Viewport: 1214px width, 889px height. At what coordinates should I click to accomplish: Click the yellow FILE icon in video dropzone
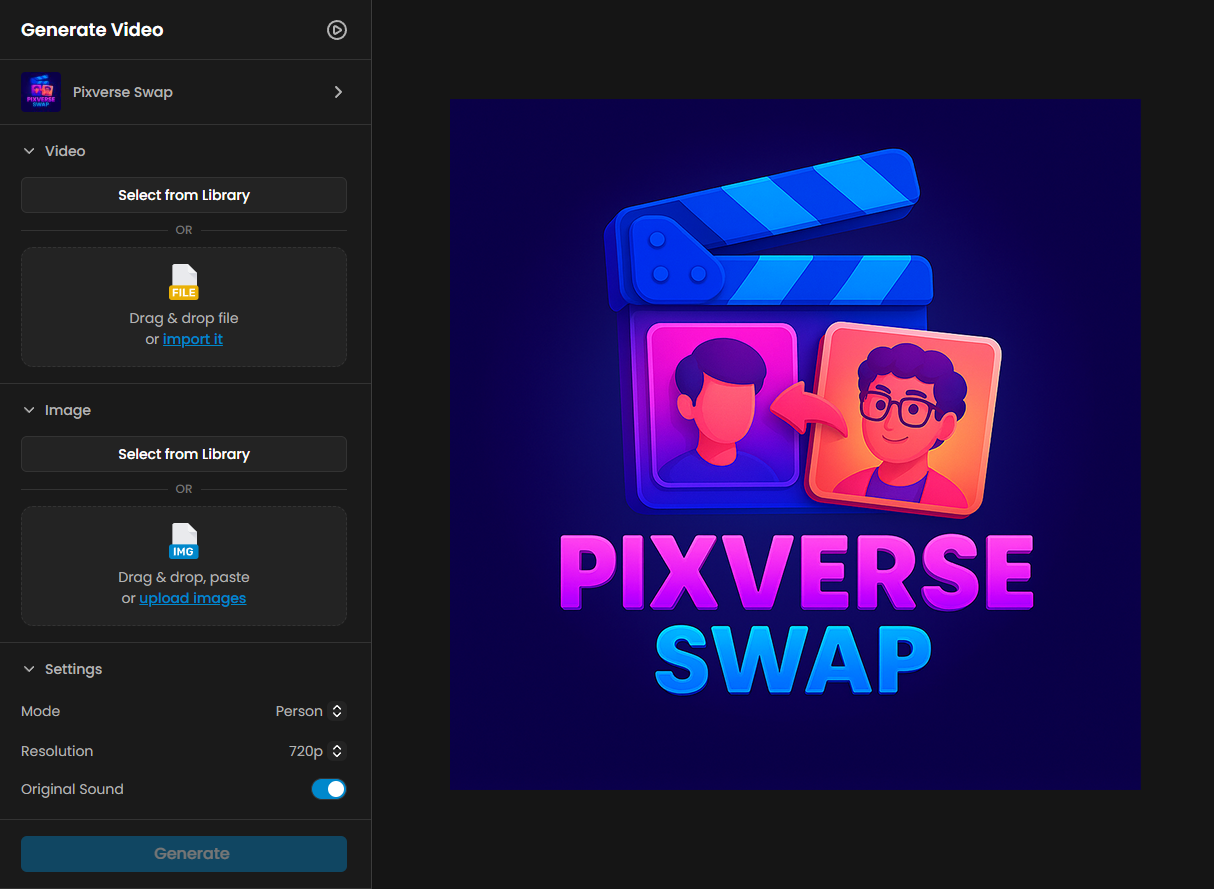[x=184, y=282]
